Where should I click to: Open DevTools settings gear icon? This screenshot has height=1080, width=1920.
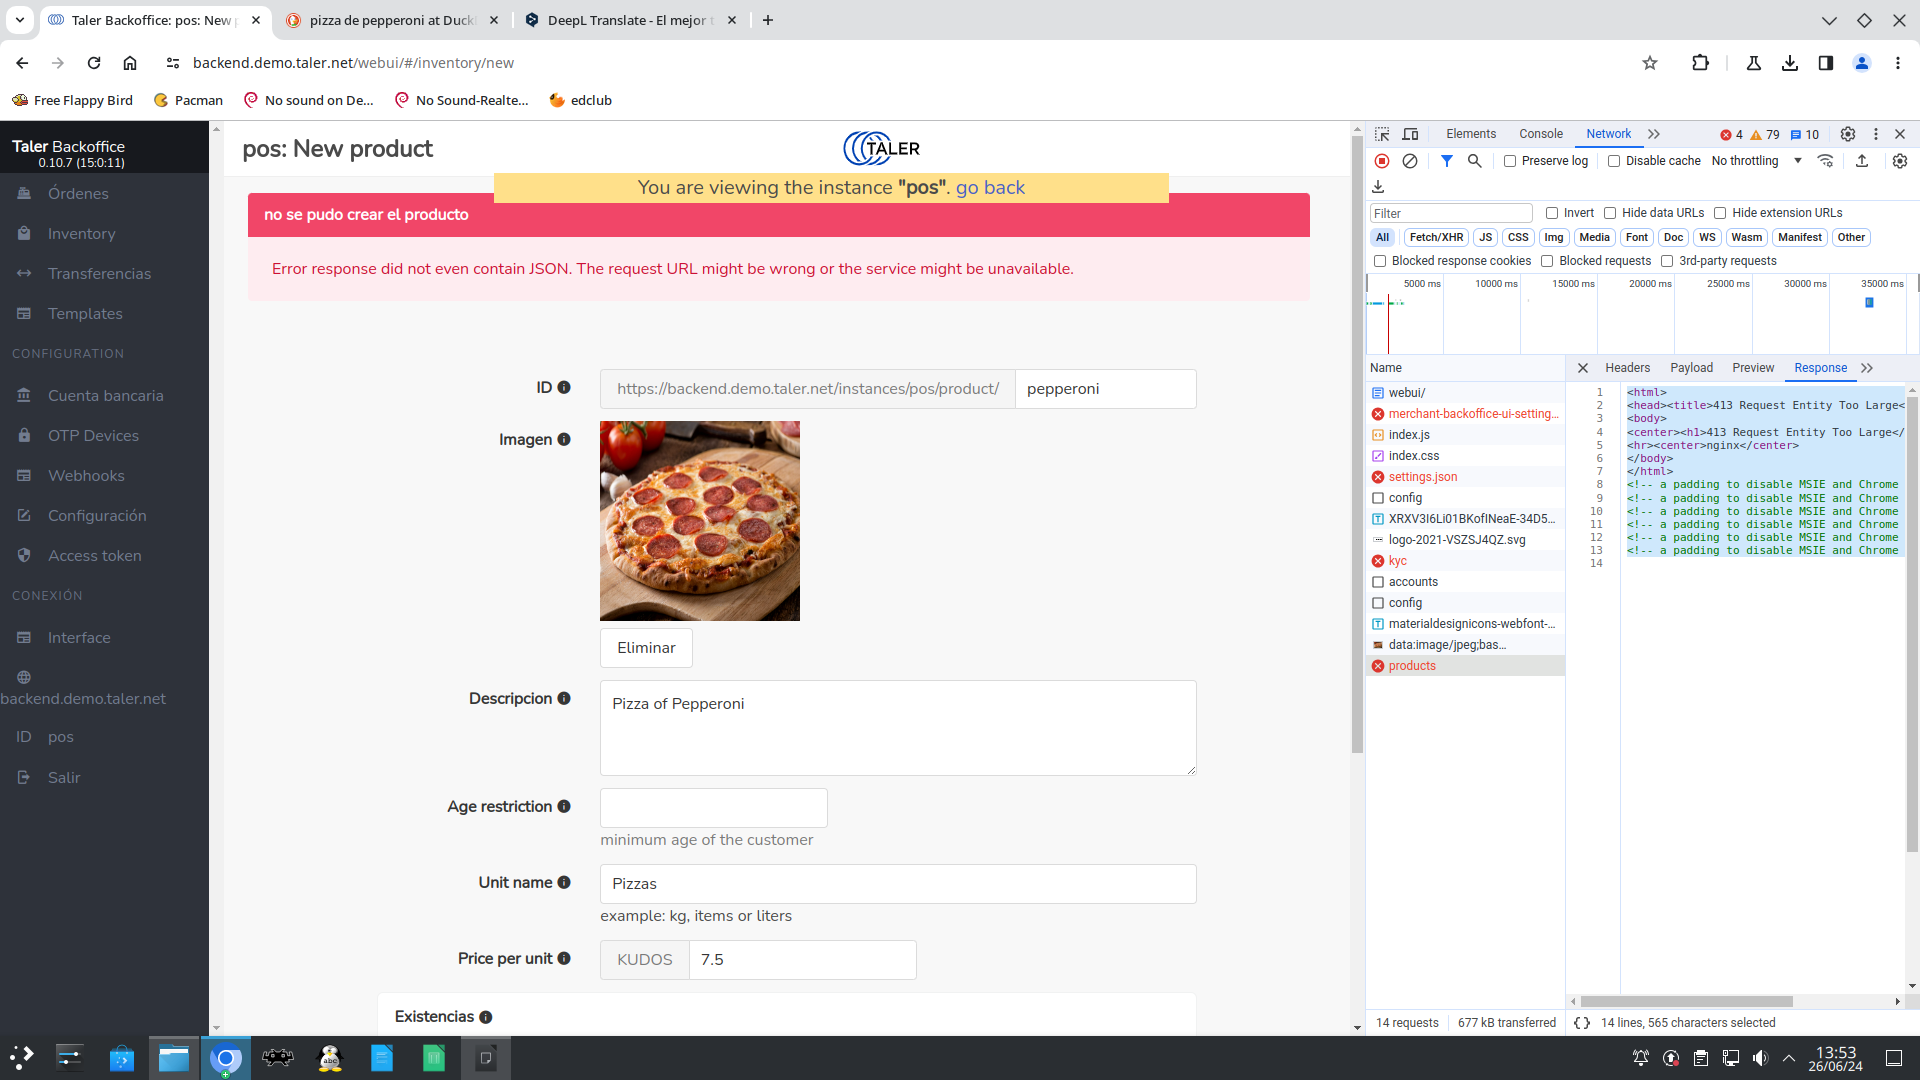click(1848, 134)
